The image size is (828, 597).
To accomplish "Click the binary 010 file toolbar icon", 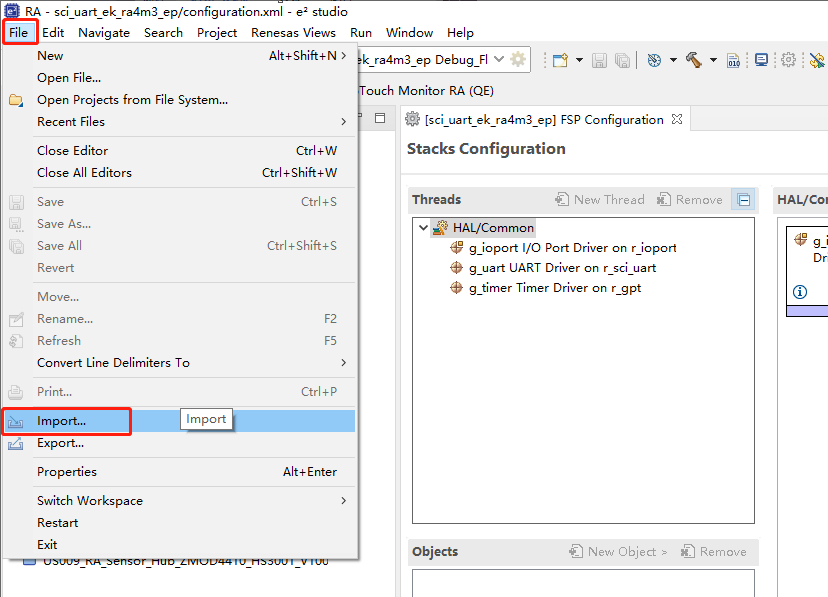I will click(733, 60).
